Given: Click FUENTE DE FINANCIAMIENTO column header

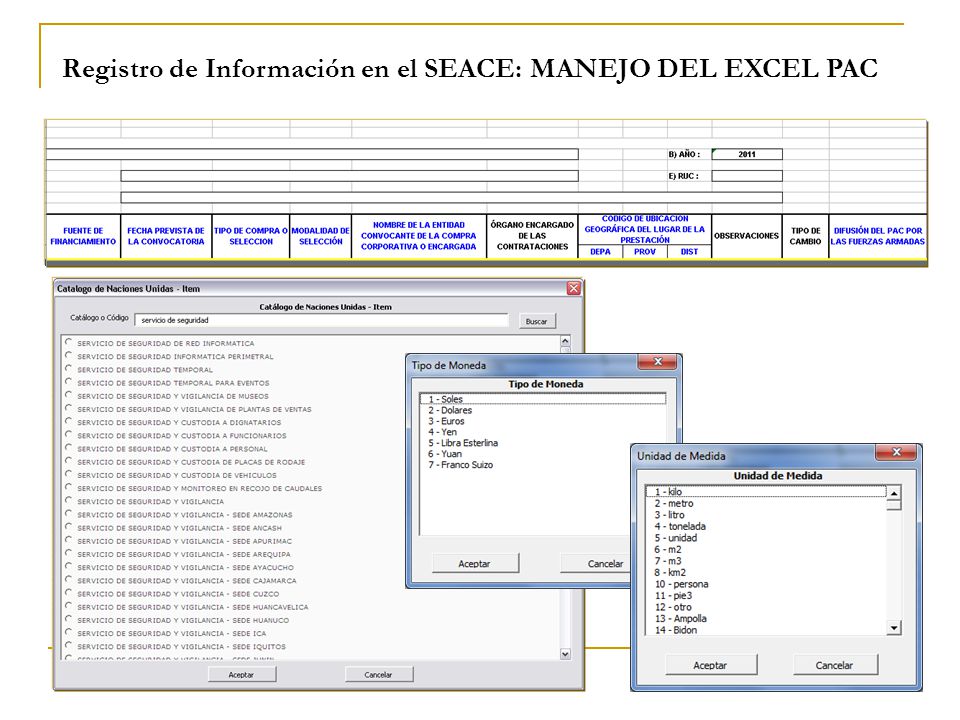Looking at the screenshot, I should click(83, 236).
